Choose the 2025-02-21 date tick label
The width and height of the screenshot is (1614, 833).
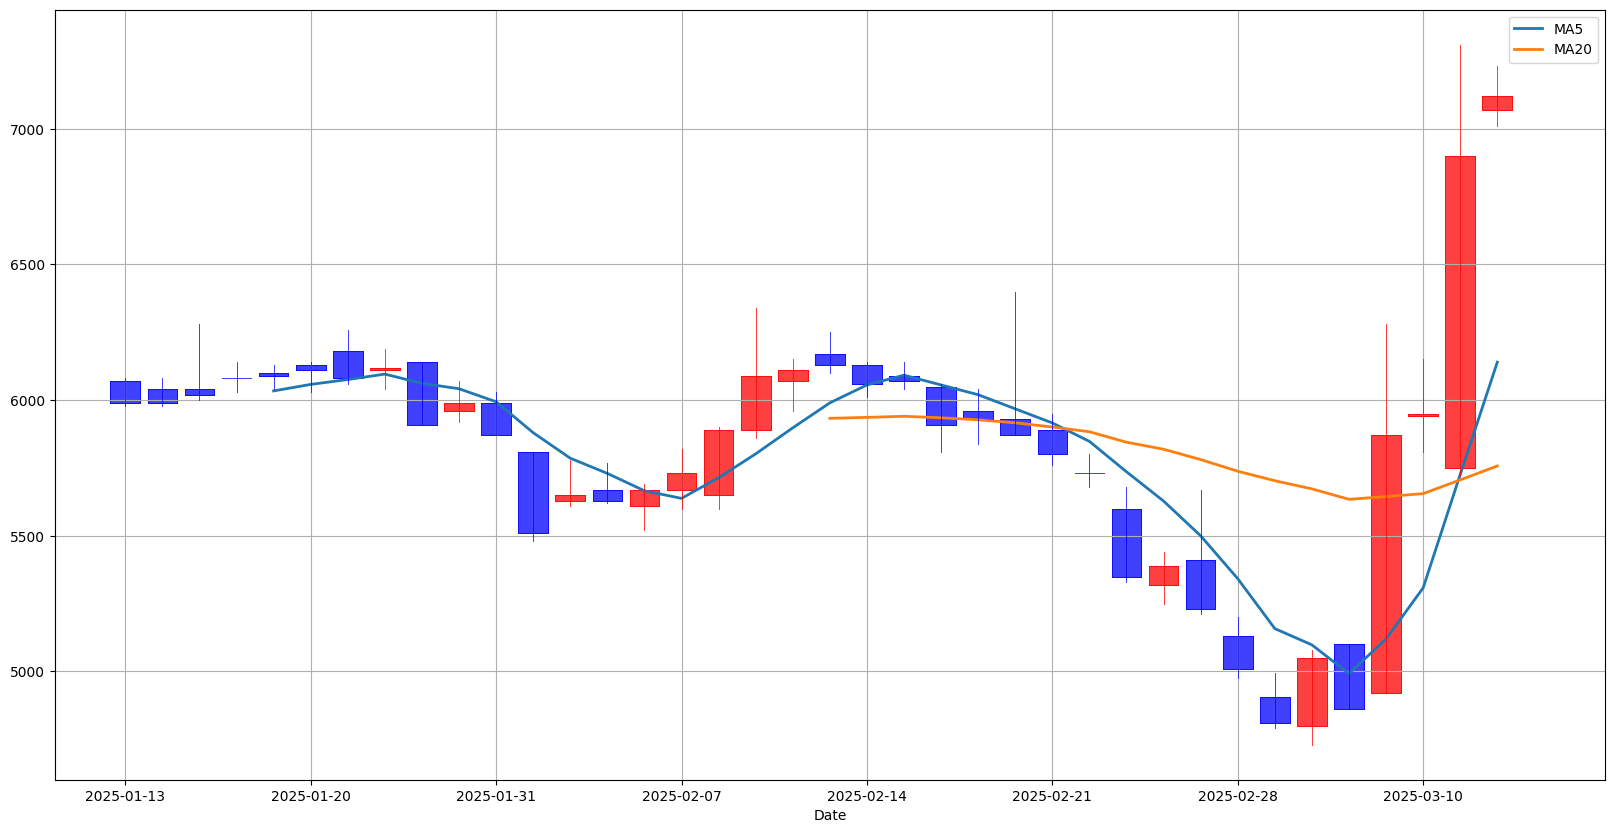point(1052,796)
